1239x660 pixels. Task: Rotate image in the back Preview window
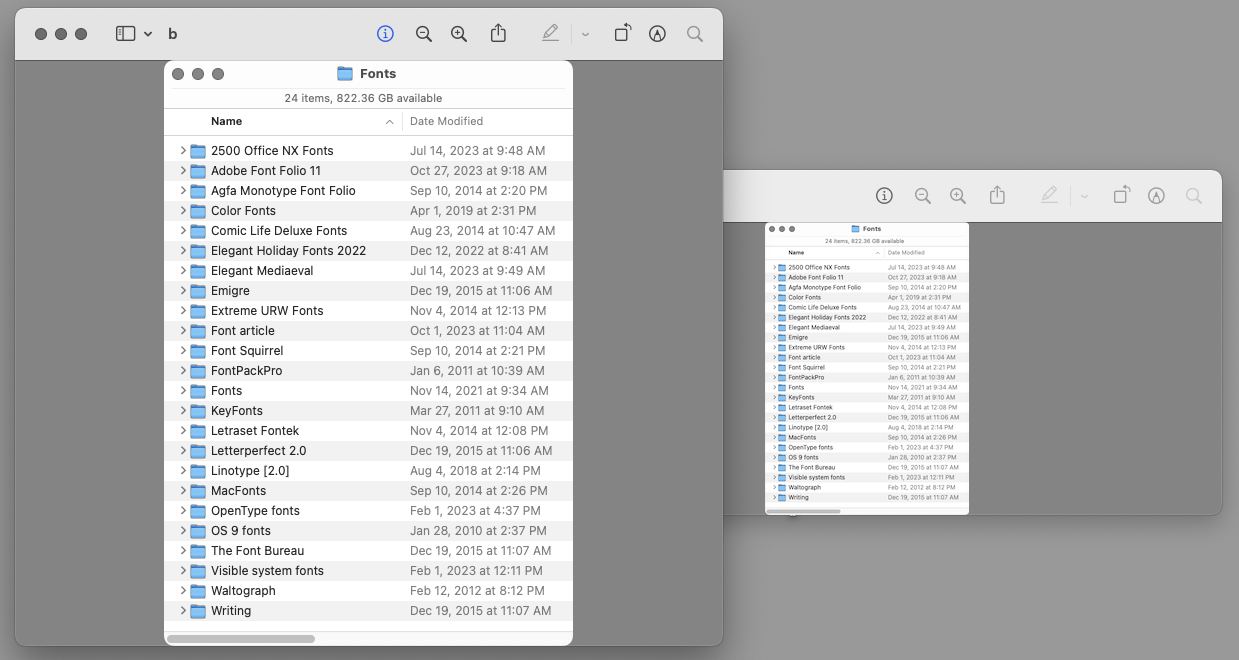pyautogui.click(x=1121, y=195)
